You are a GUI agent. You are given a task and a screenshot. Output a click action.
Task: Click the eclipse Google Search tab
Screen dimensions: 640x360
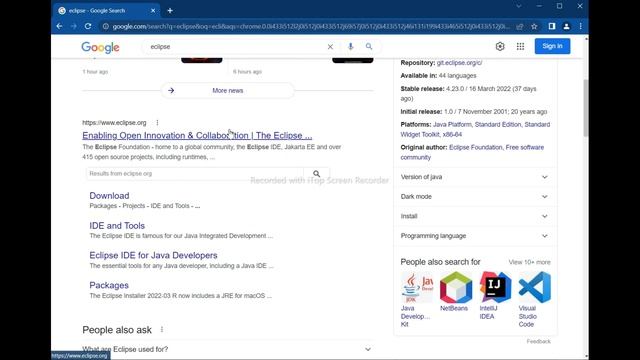point(107,11)
